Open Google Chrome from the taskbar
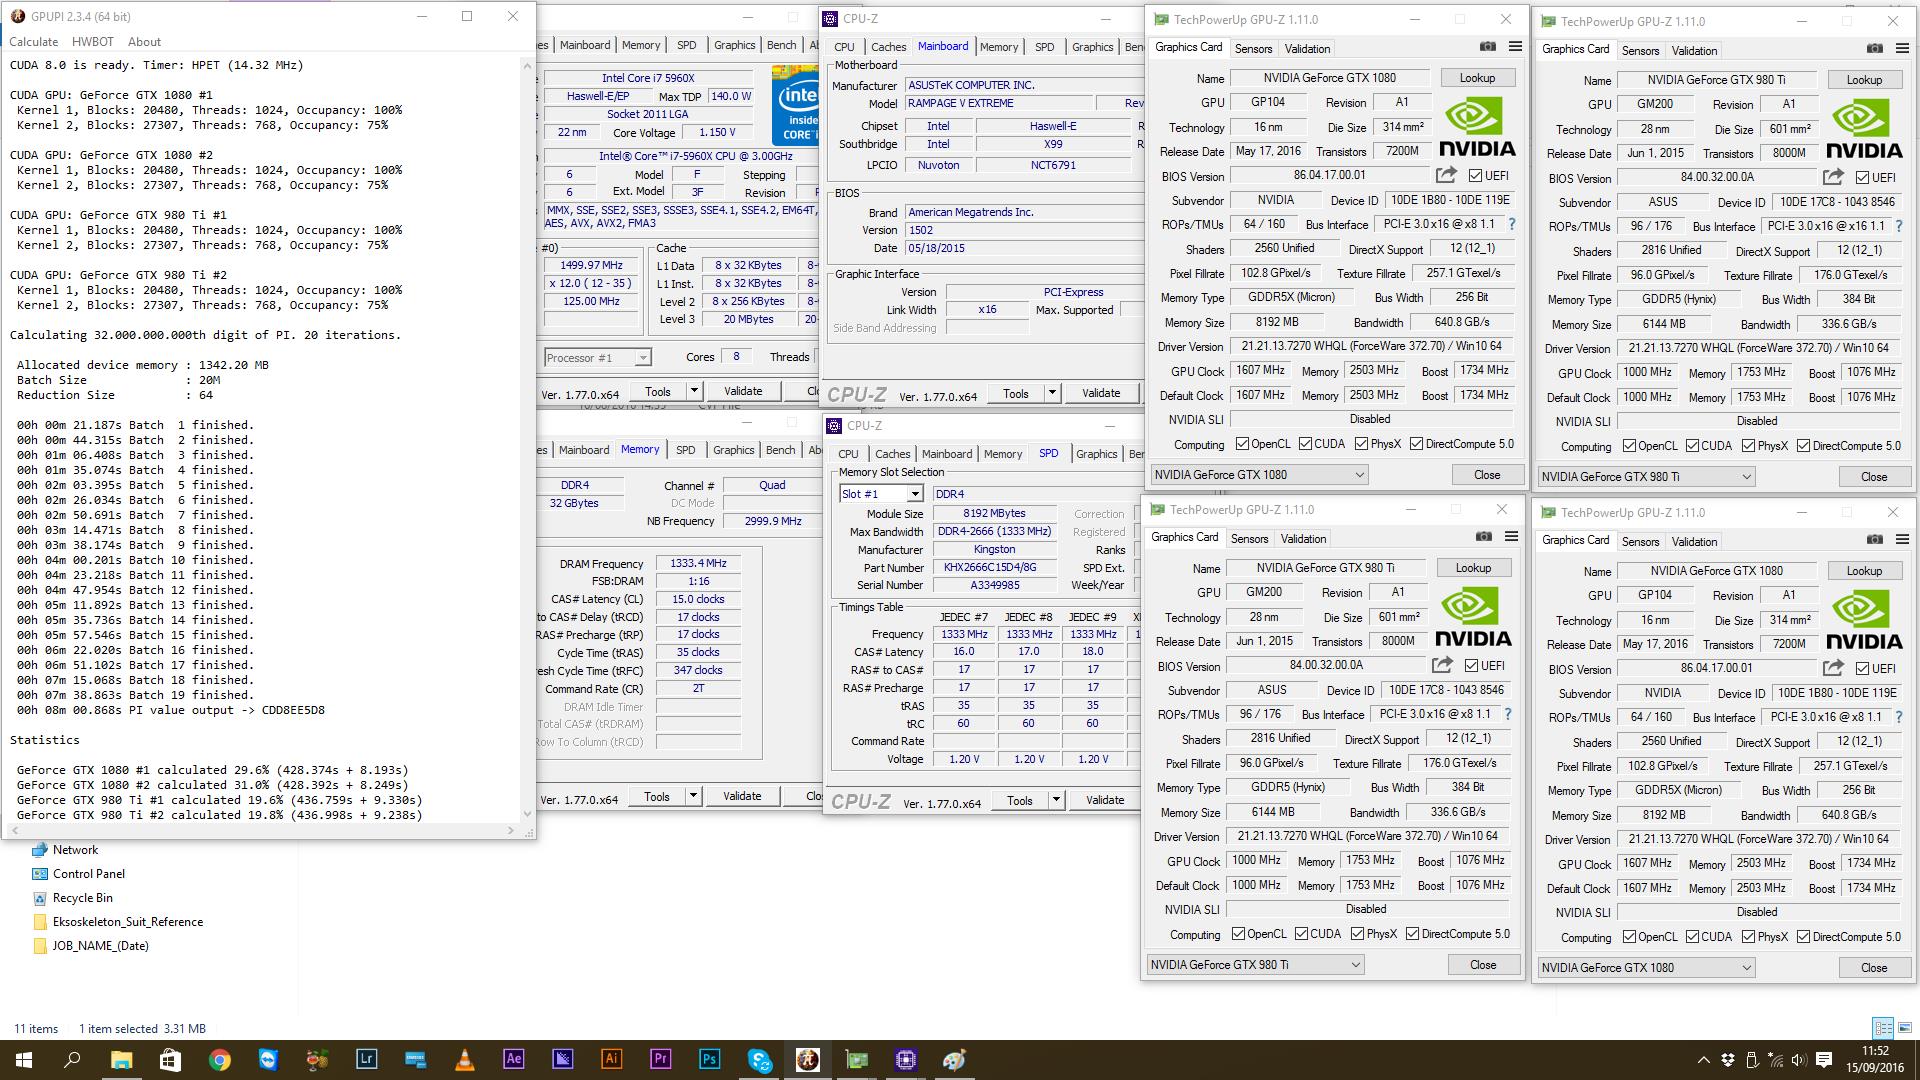This screenshot has width=1920, height=1080. (x=219, y=1059)
